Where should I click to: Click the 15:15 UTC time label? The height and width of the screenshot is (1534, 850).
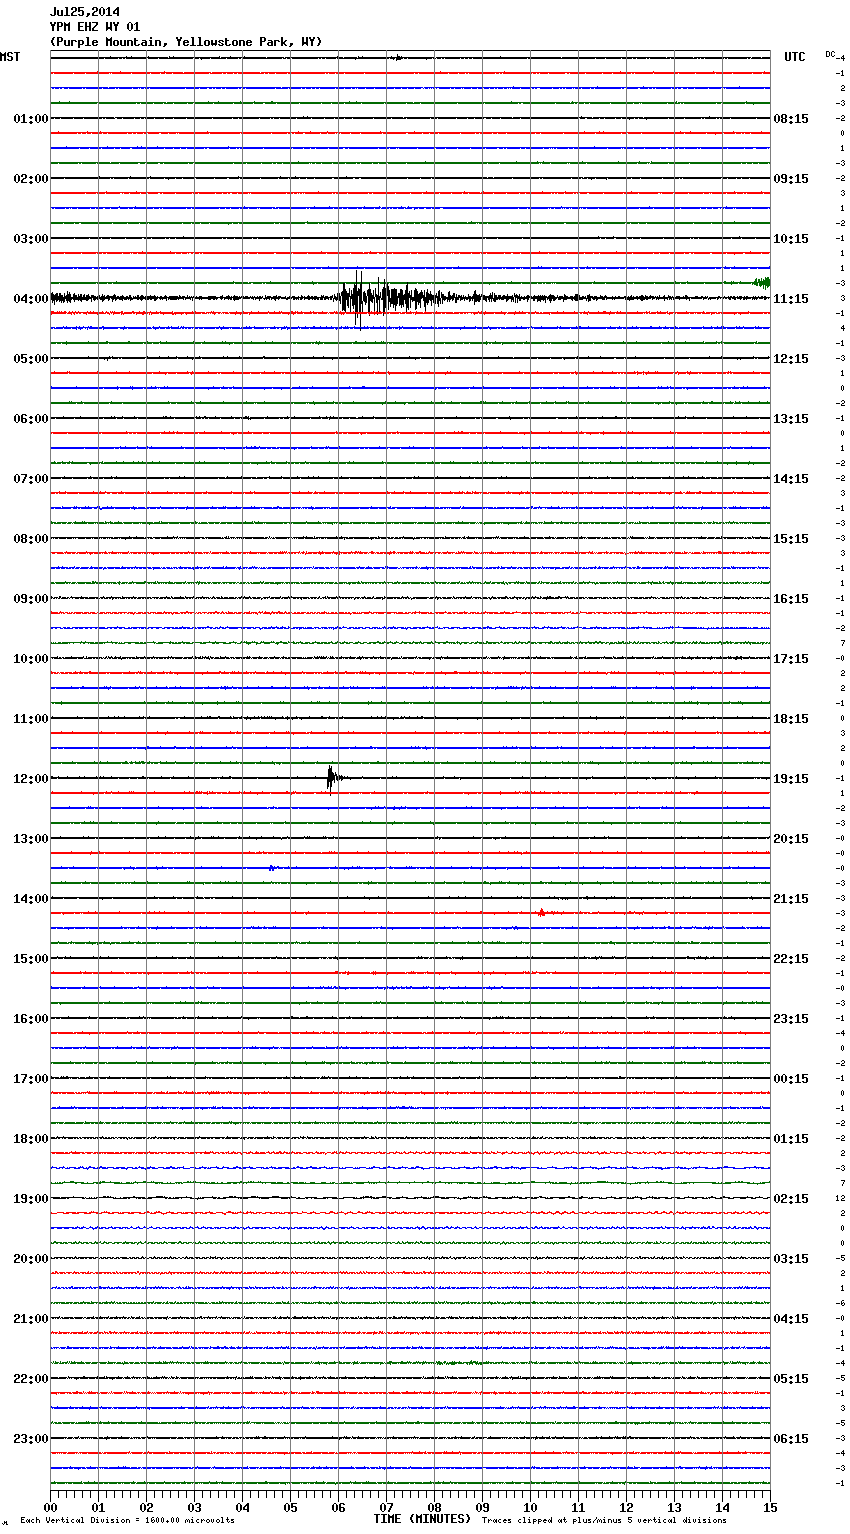point(791,539)
